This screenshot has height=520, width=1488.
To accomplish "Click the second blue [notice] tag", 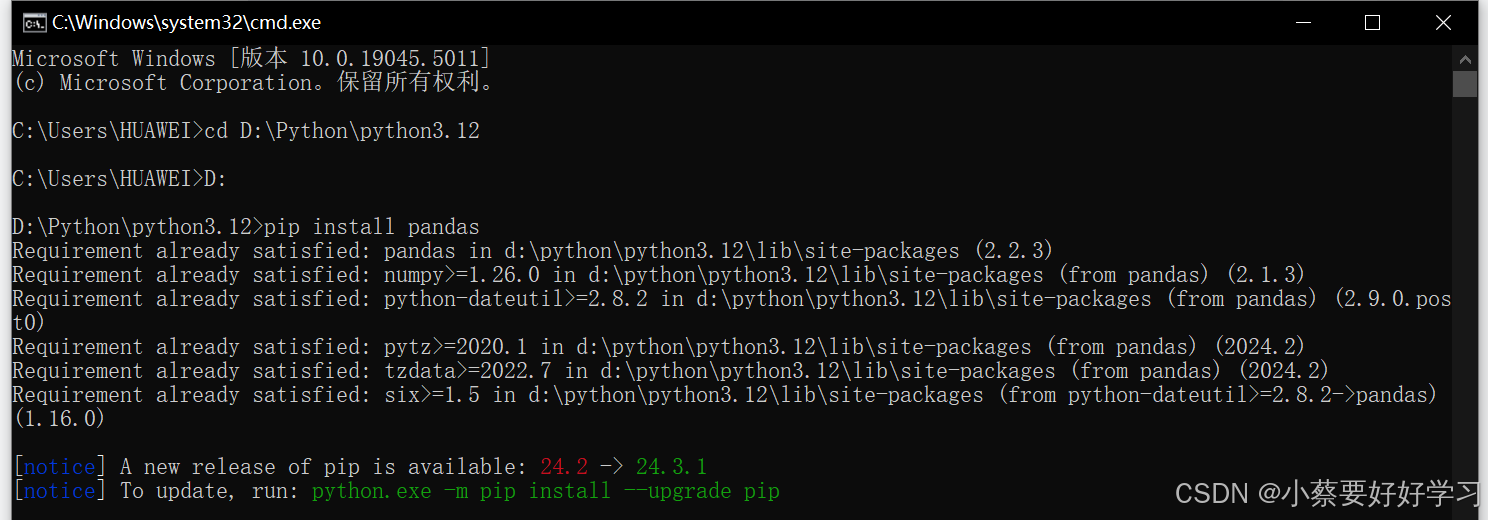I will (60, 491).
